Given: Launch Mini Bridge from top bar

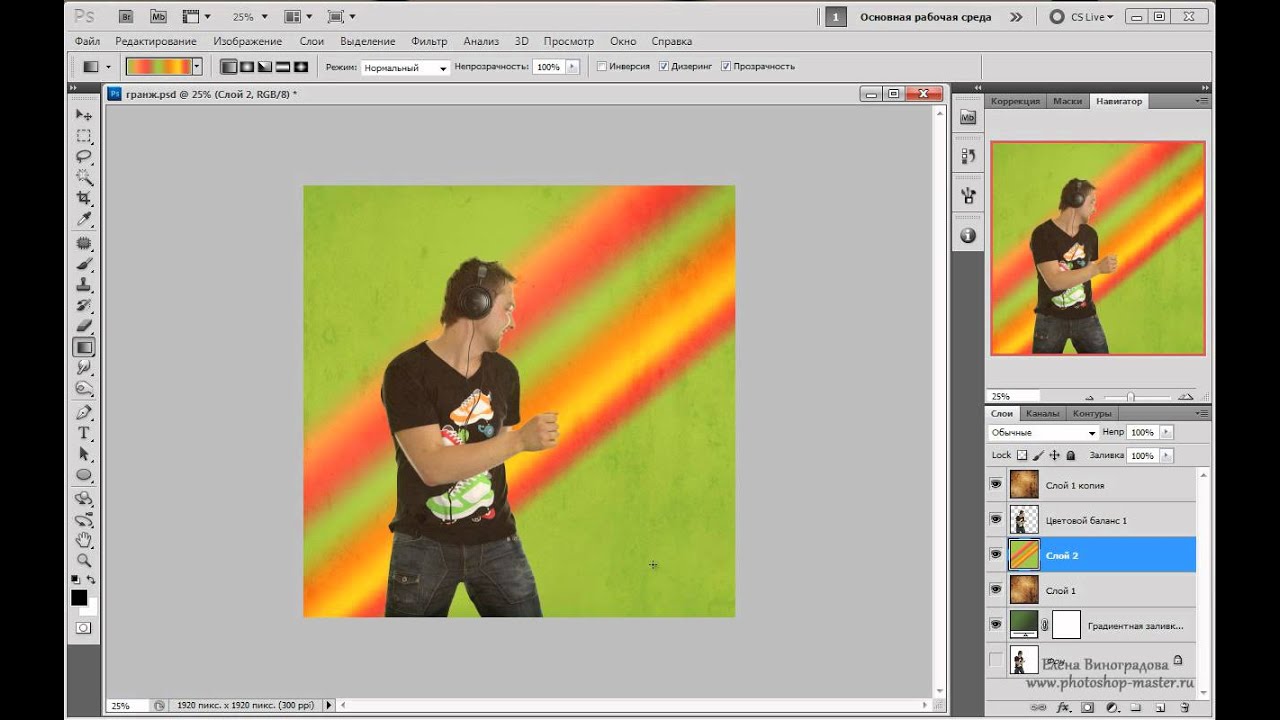Looking at the screenshot, I should pyautogui.click(x=158, y=17).
